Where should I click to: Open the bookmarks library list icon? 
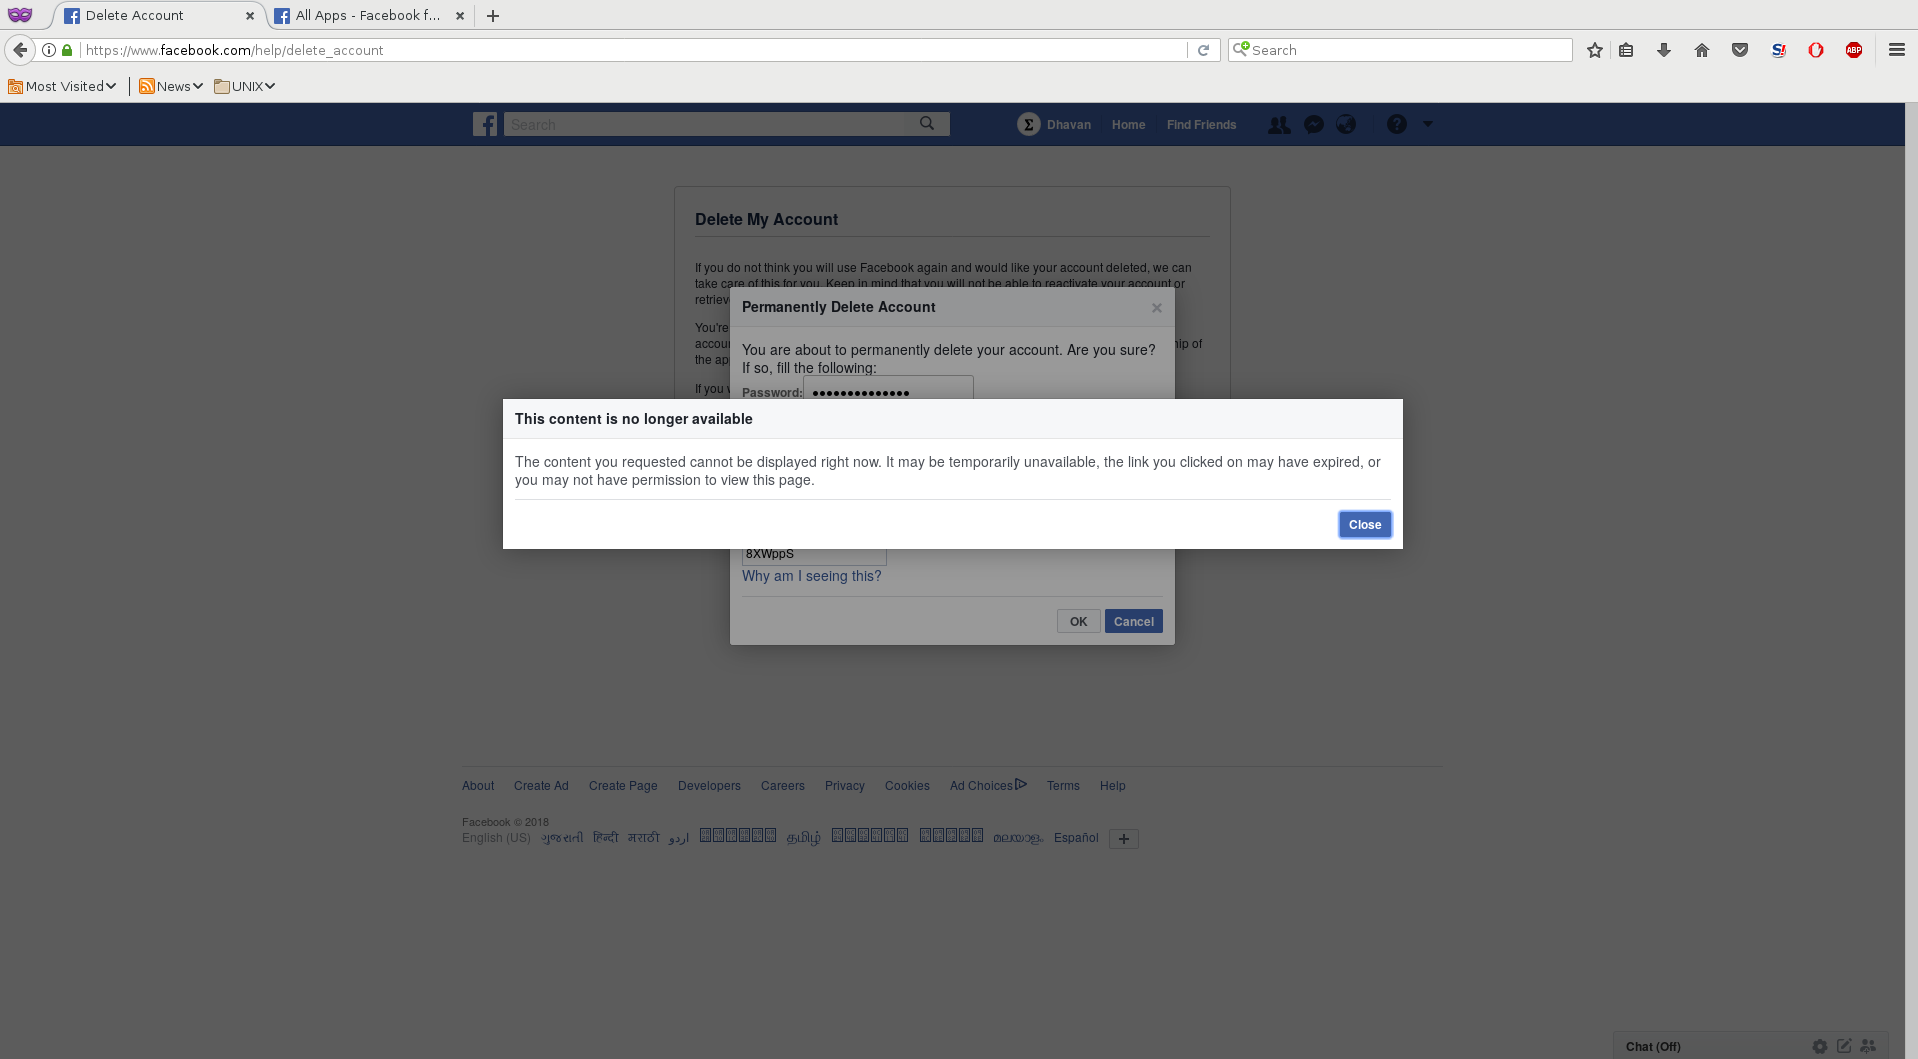point(1626,50)
